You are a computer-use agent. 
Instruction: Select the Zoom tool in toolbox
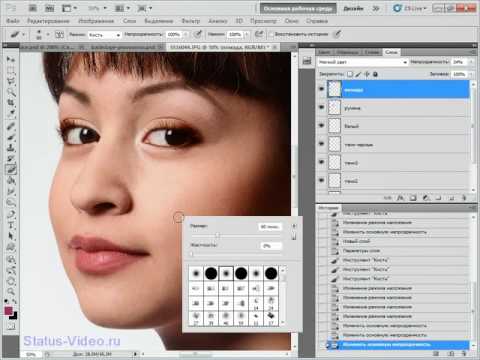tap(11, 292)
